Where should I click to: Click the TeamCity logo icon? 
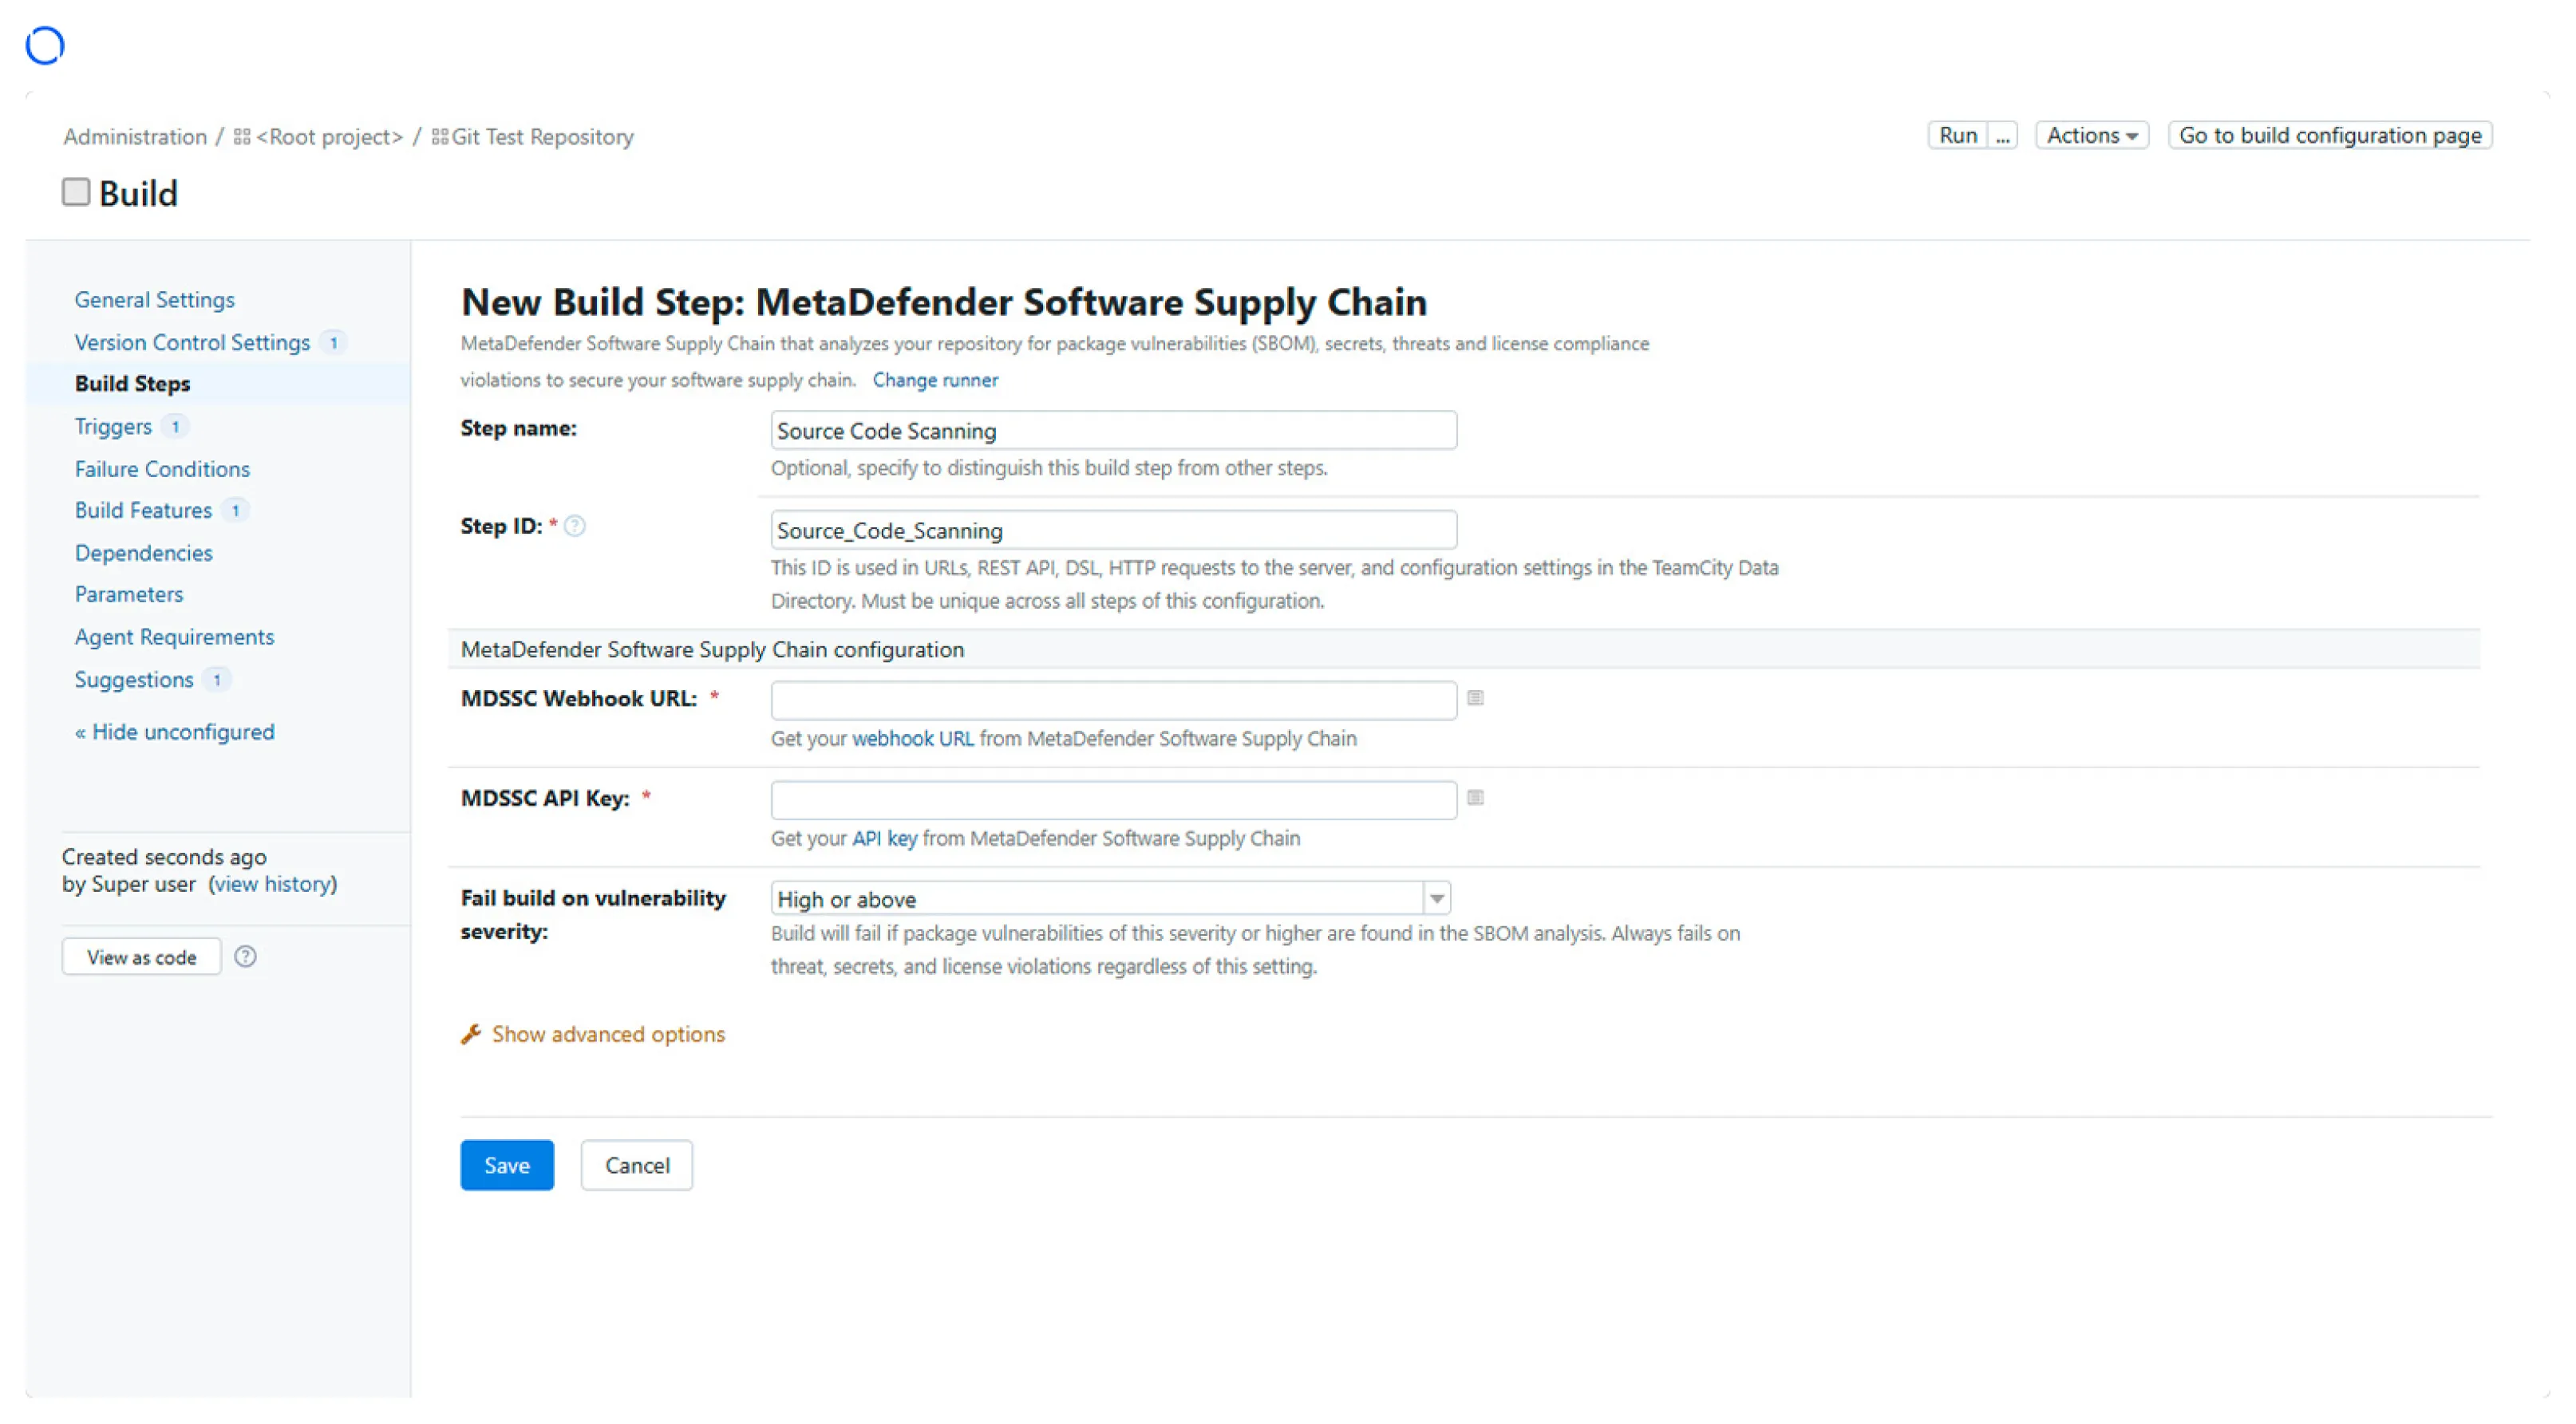[45, 45]
